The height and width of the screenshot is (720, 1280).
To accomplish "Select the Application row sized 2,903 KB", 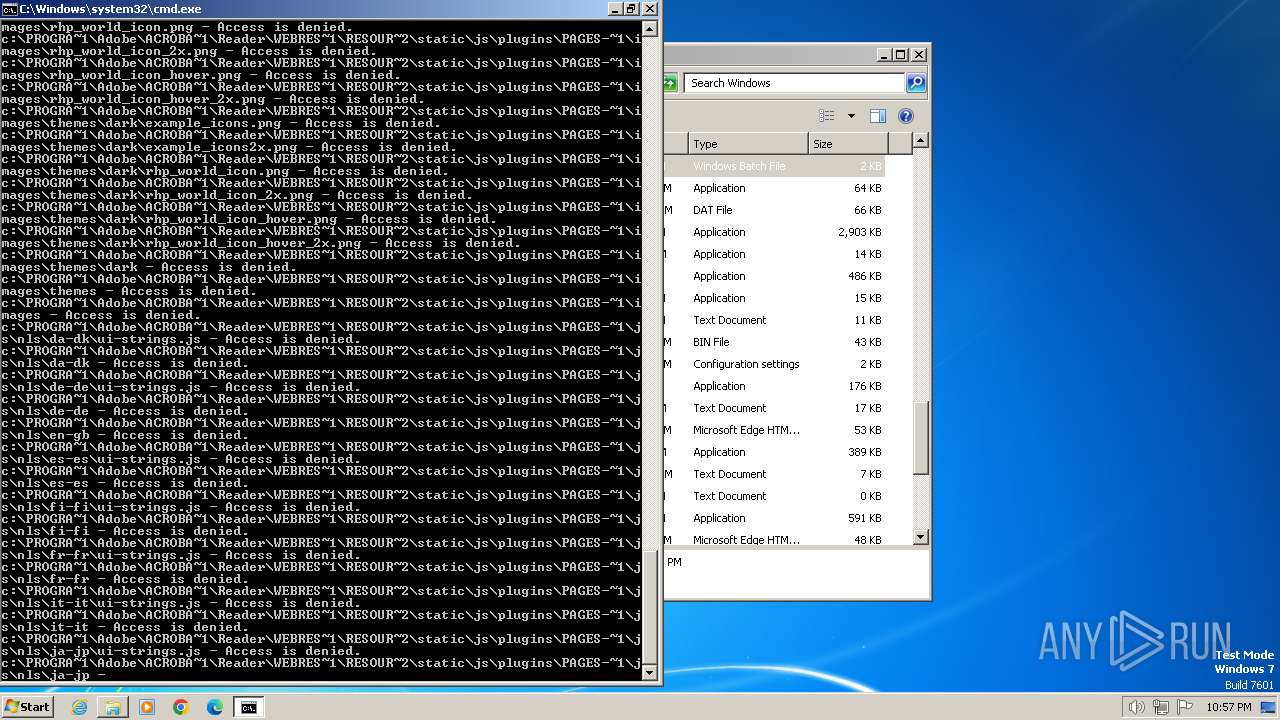I will click(774, 232).
